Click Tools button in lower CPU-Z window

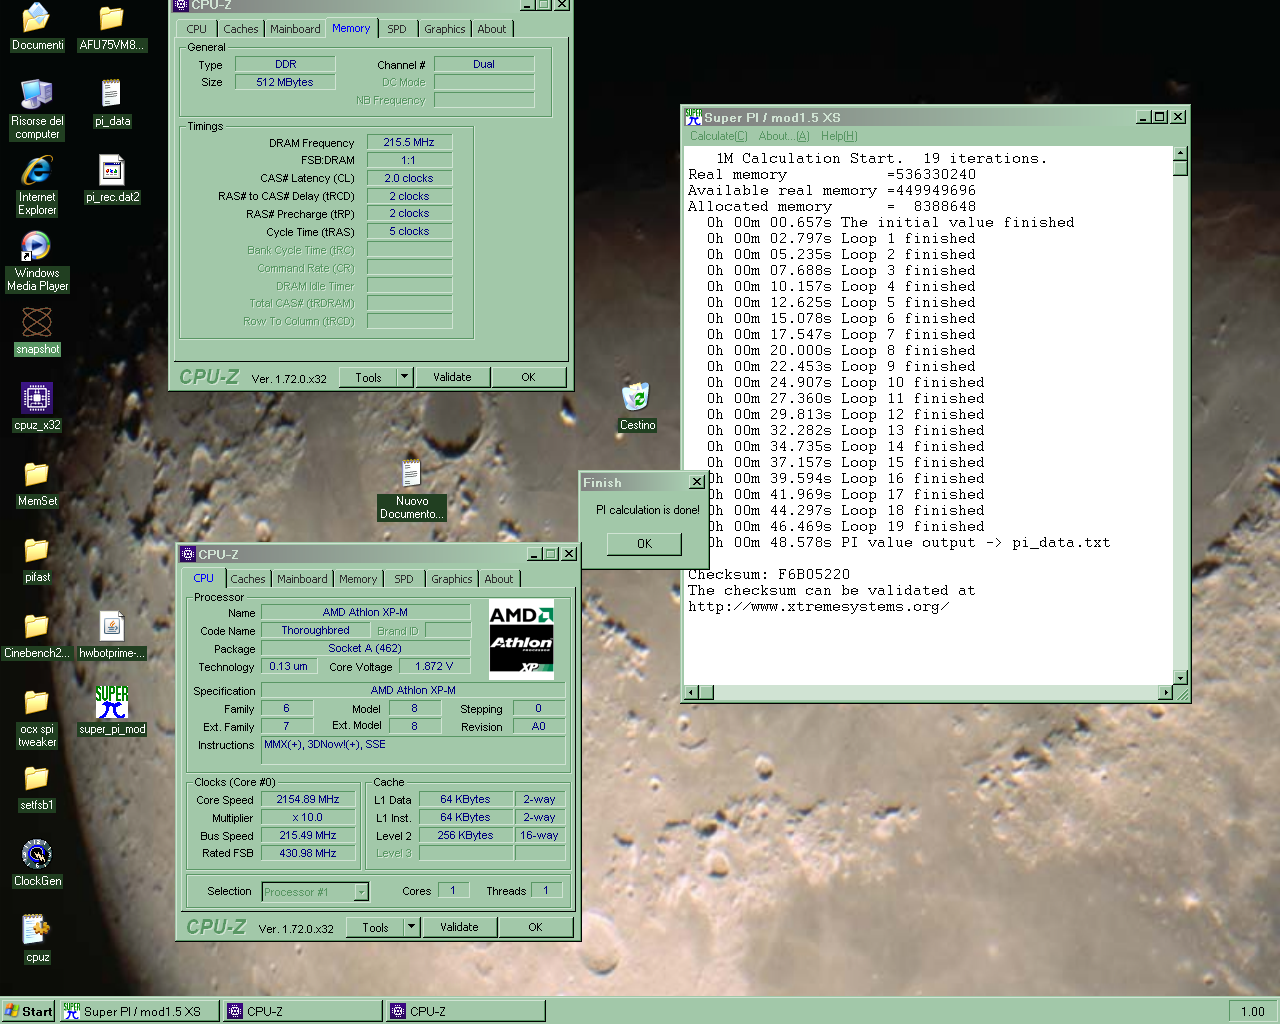[375, 927]
